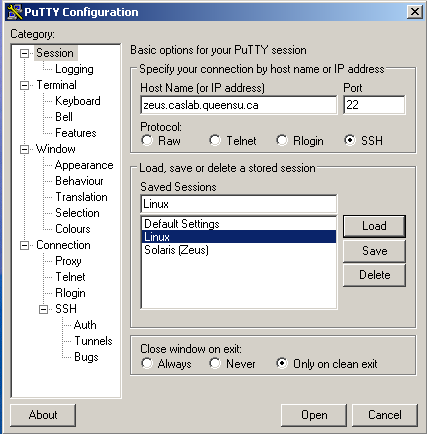
Task: Collapse the Terminal category node
Action: 24,85
